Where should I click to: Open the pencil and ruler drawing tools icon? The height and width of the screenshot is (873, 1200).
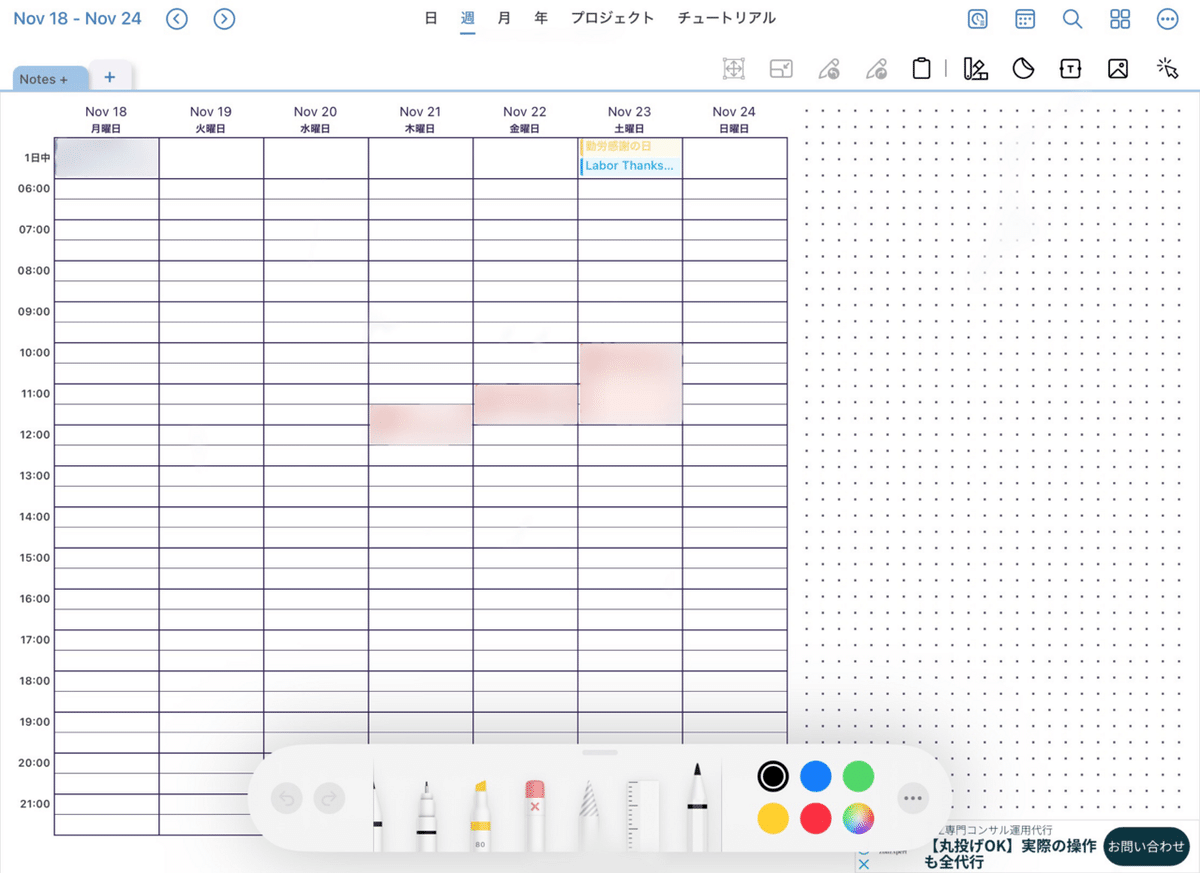click(x=975, y=68)
